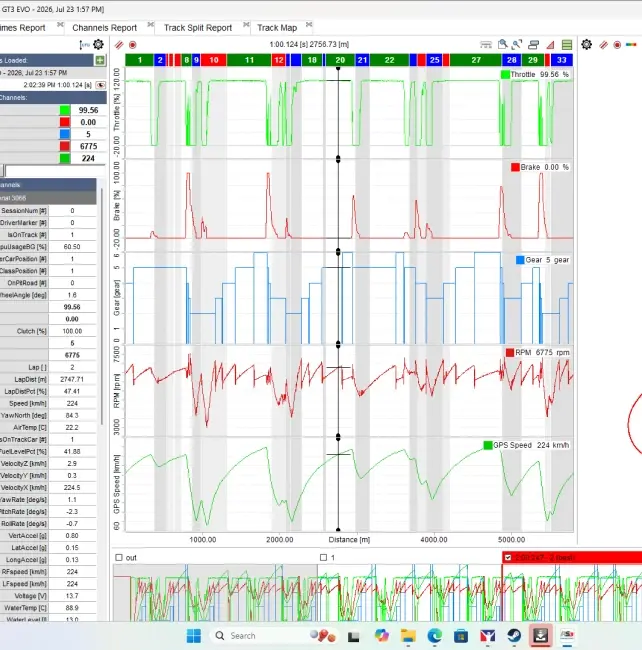Open Microsoft Edge from taskbar
This screenshot has height=650, width=642.
click(x=434, y=635)
